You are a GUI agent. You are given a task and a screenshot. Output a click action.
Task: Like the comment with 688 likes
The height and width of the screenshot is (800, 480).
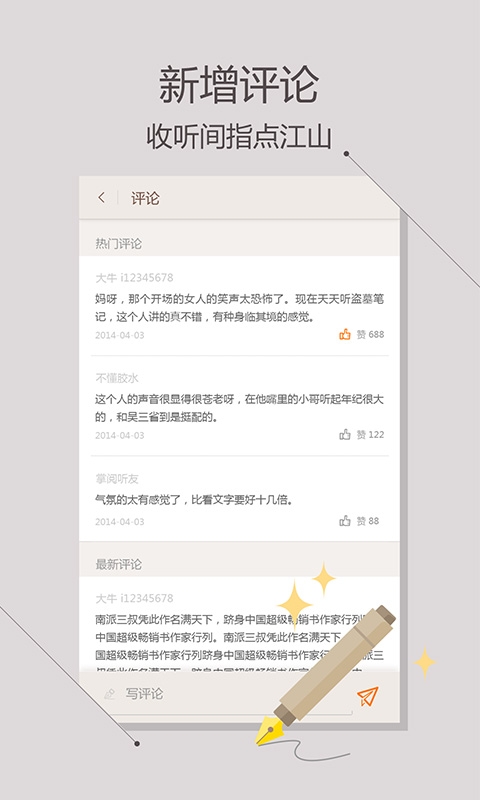point(345,335)
